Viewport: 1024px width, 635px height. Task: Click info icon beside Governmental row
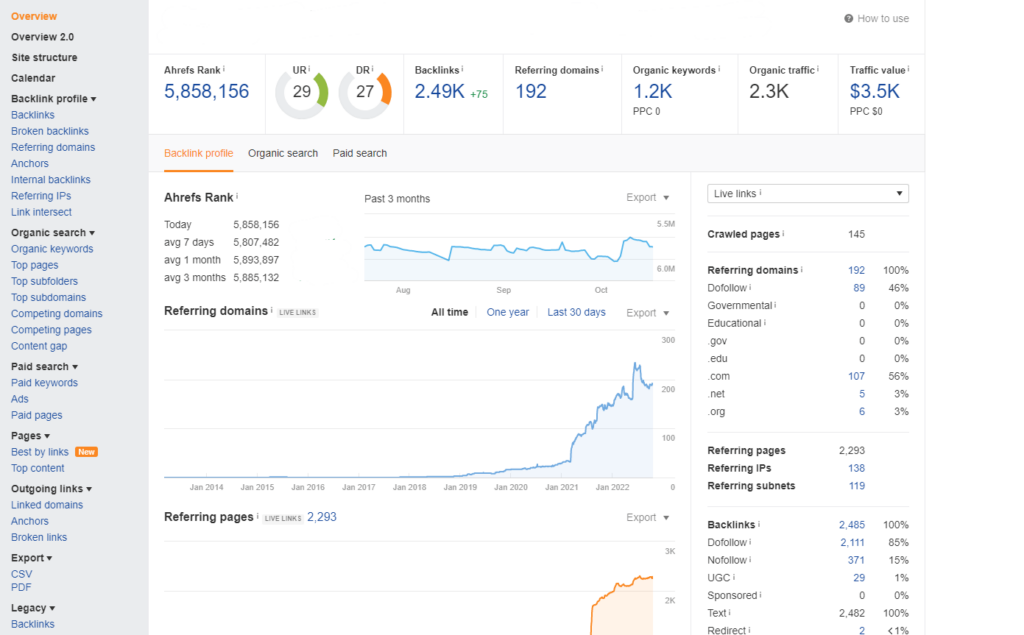775,304
